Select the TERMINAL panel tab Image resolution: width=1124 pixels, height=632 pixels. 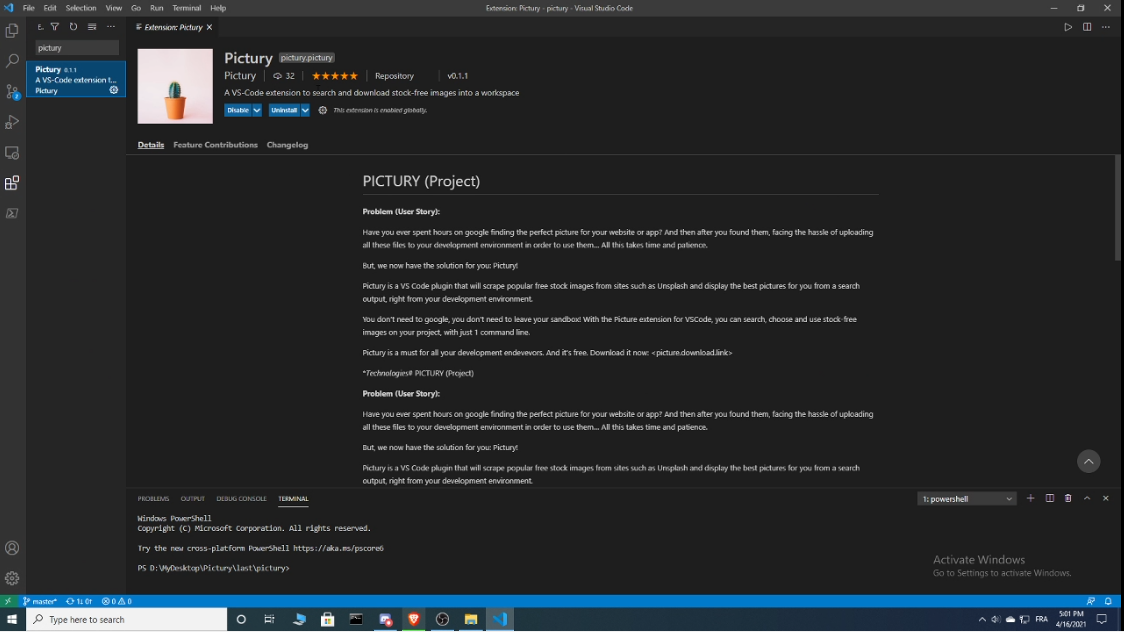tap(293, 499)
